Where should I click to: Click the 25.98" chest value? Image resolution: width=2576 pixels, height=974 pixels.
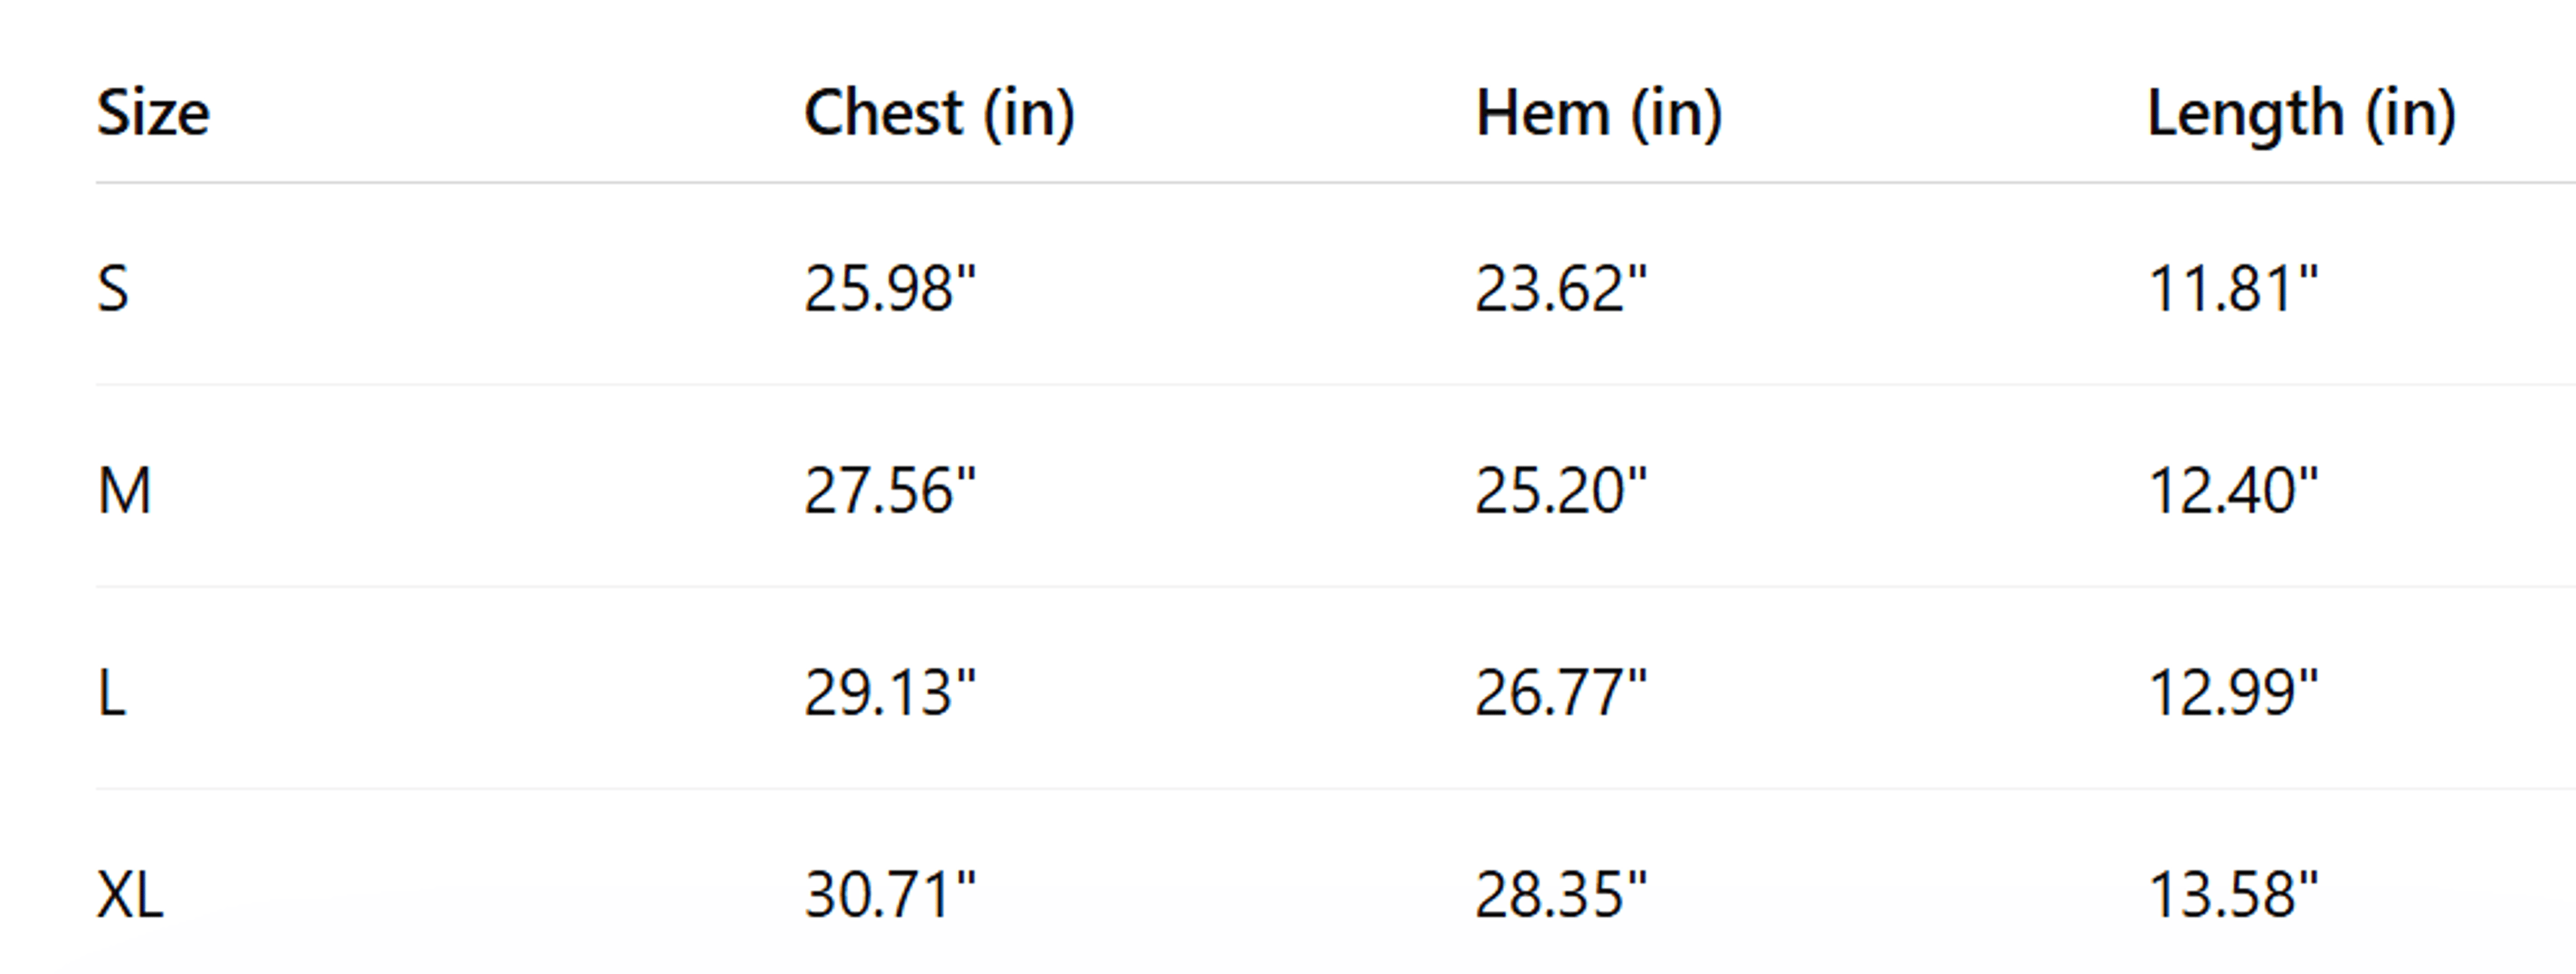pos(889,289)
